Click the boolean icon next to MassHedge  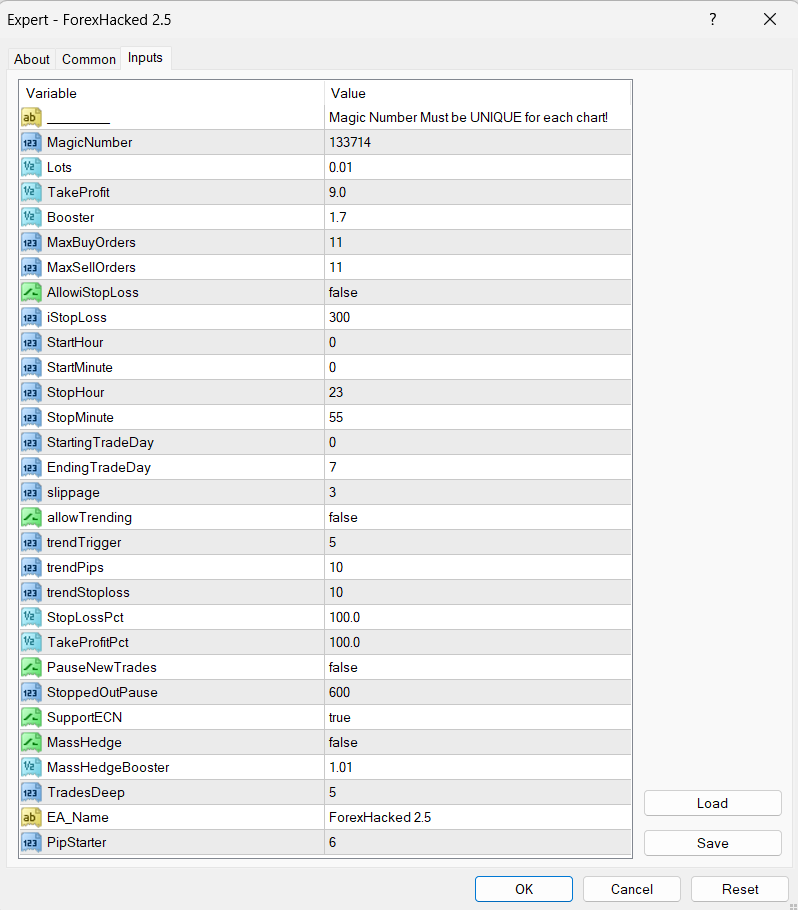pos(31,742)
